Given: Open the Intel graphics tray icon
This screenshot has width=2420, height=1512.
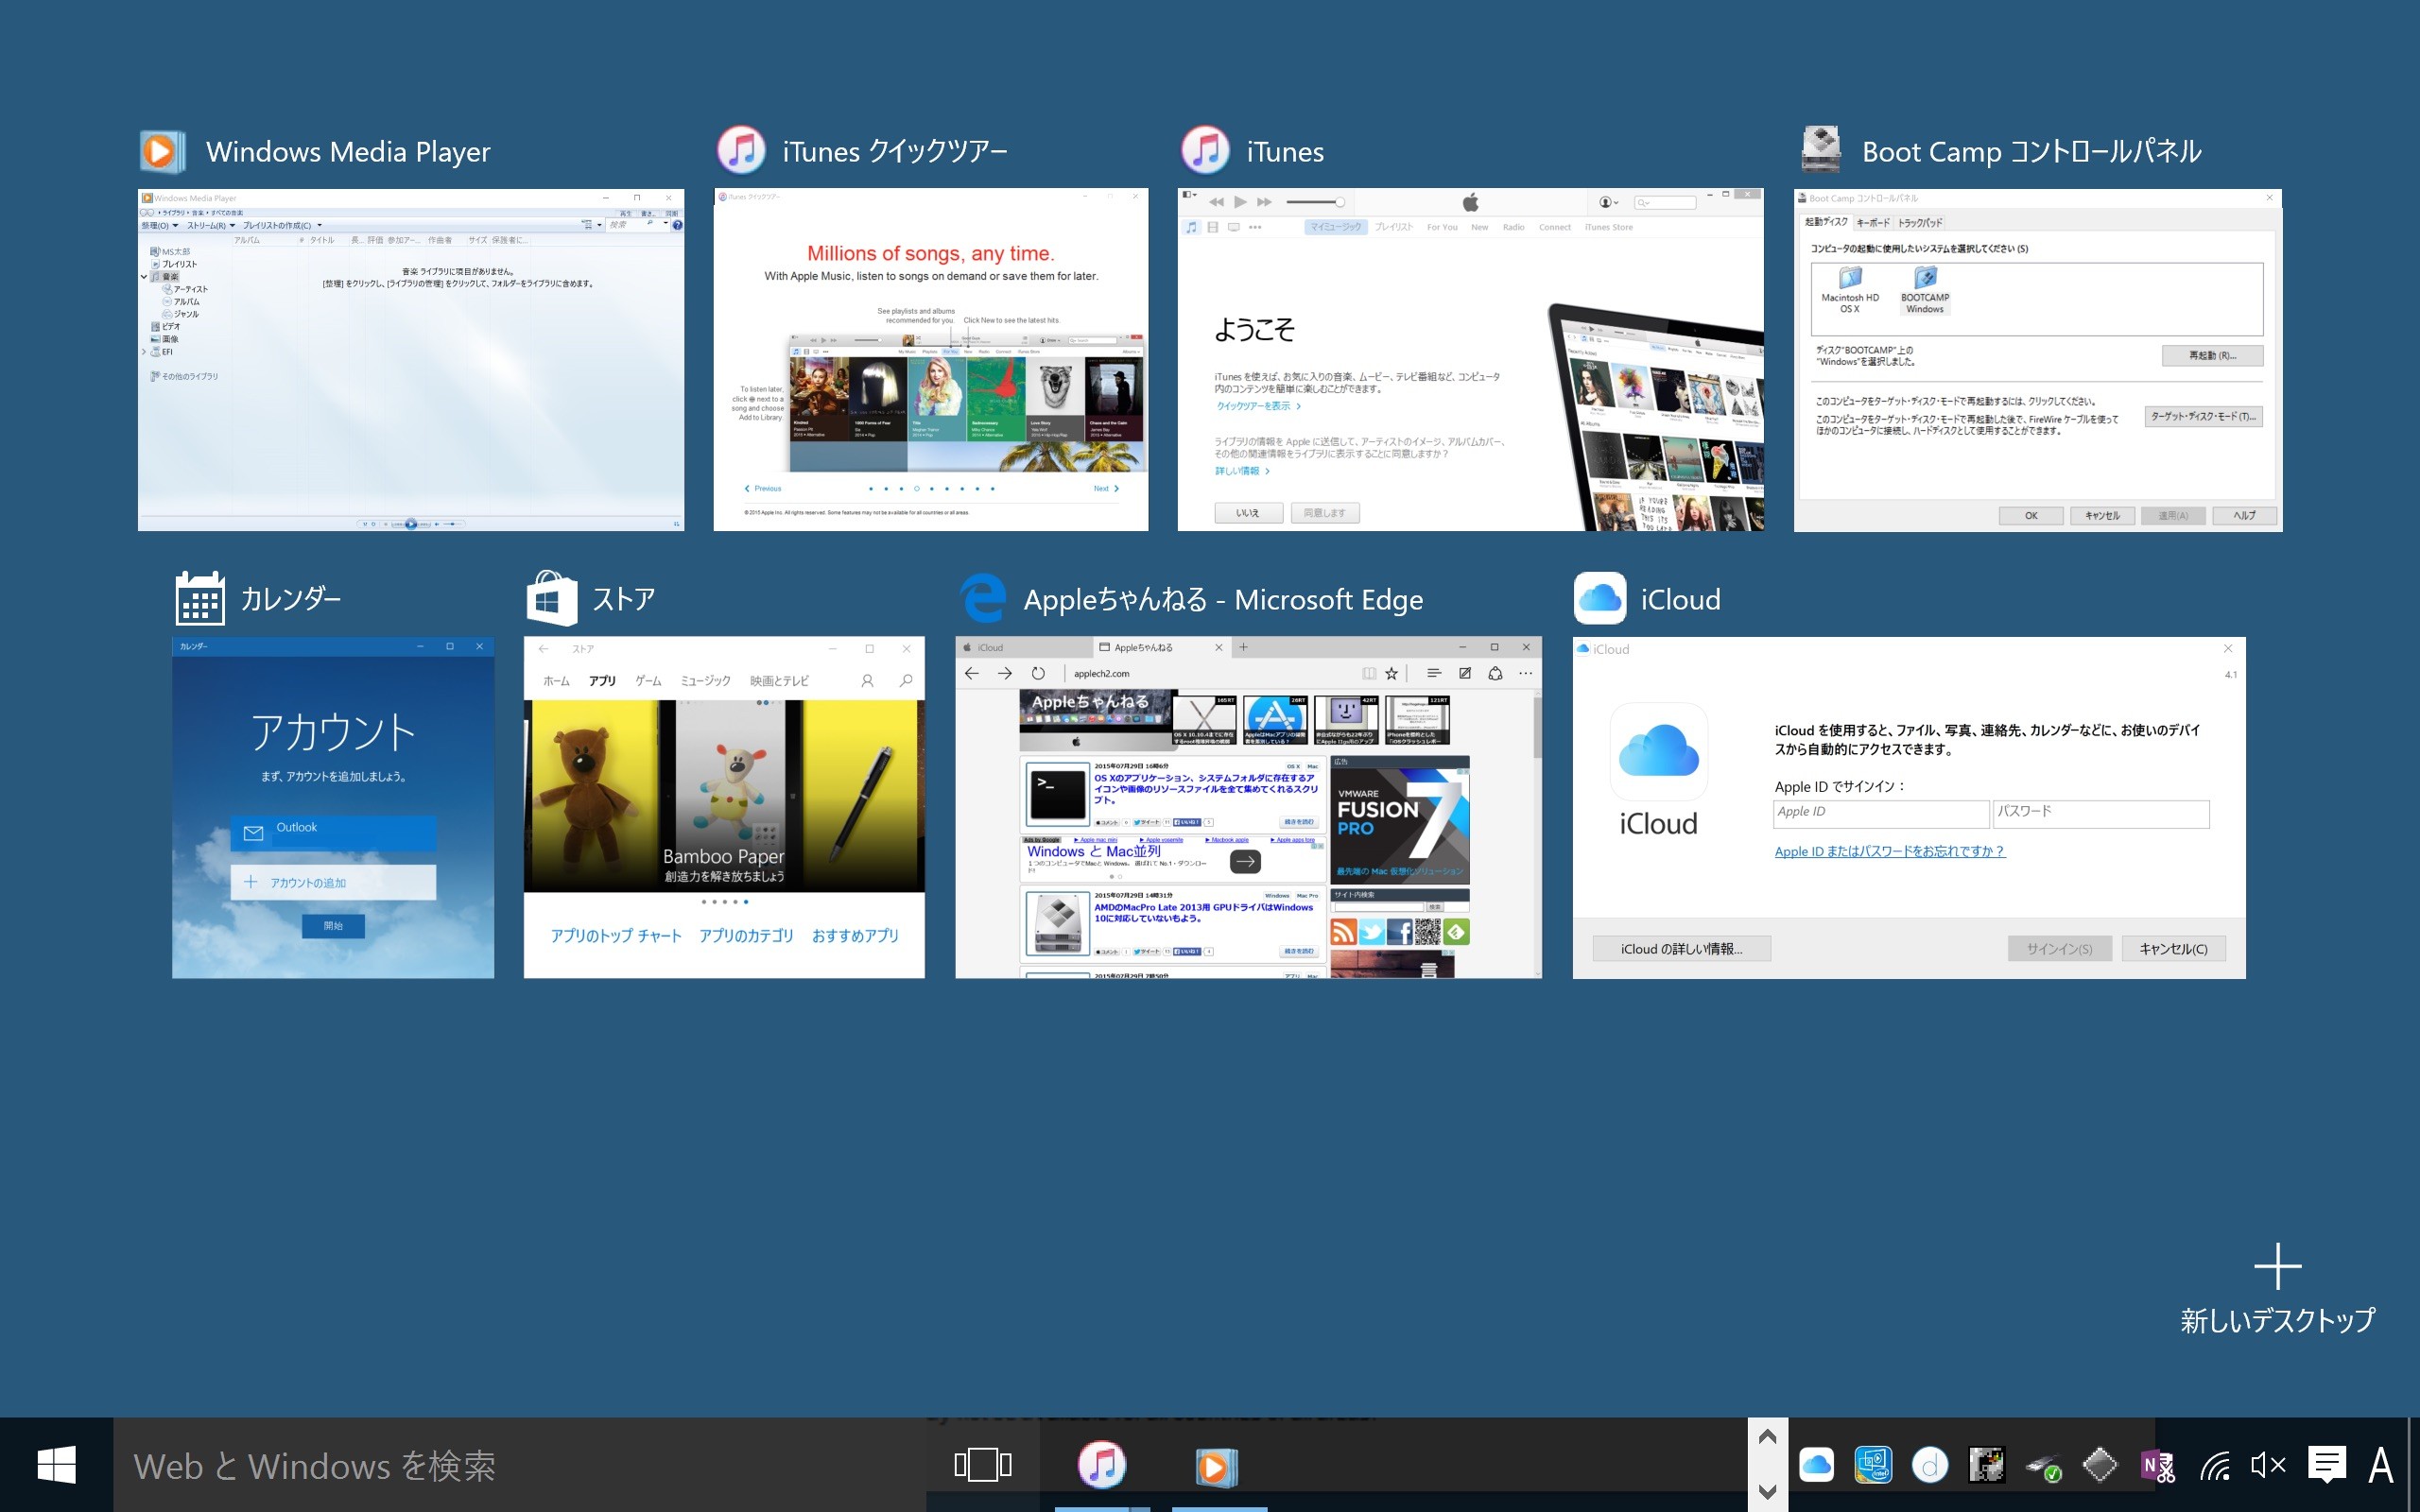Looking at the screenshot, I should tap(1873, 1466).
